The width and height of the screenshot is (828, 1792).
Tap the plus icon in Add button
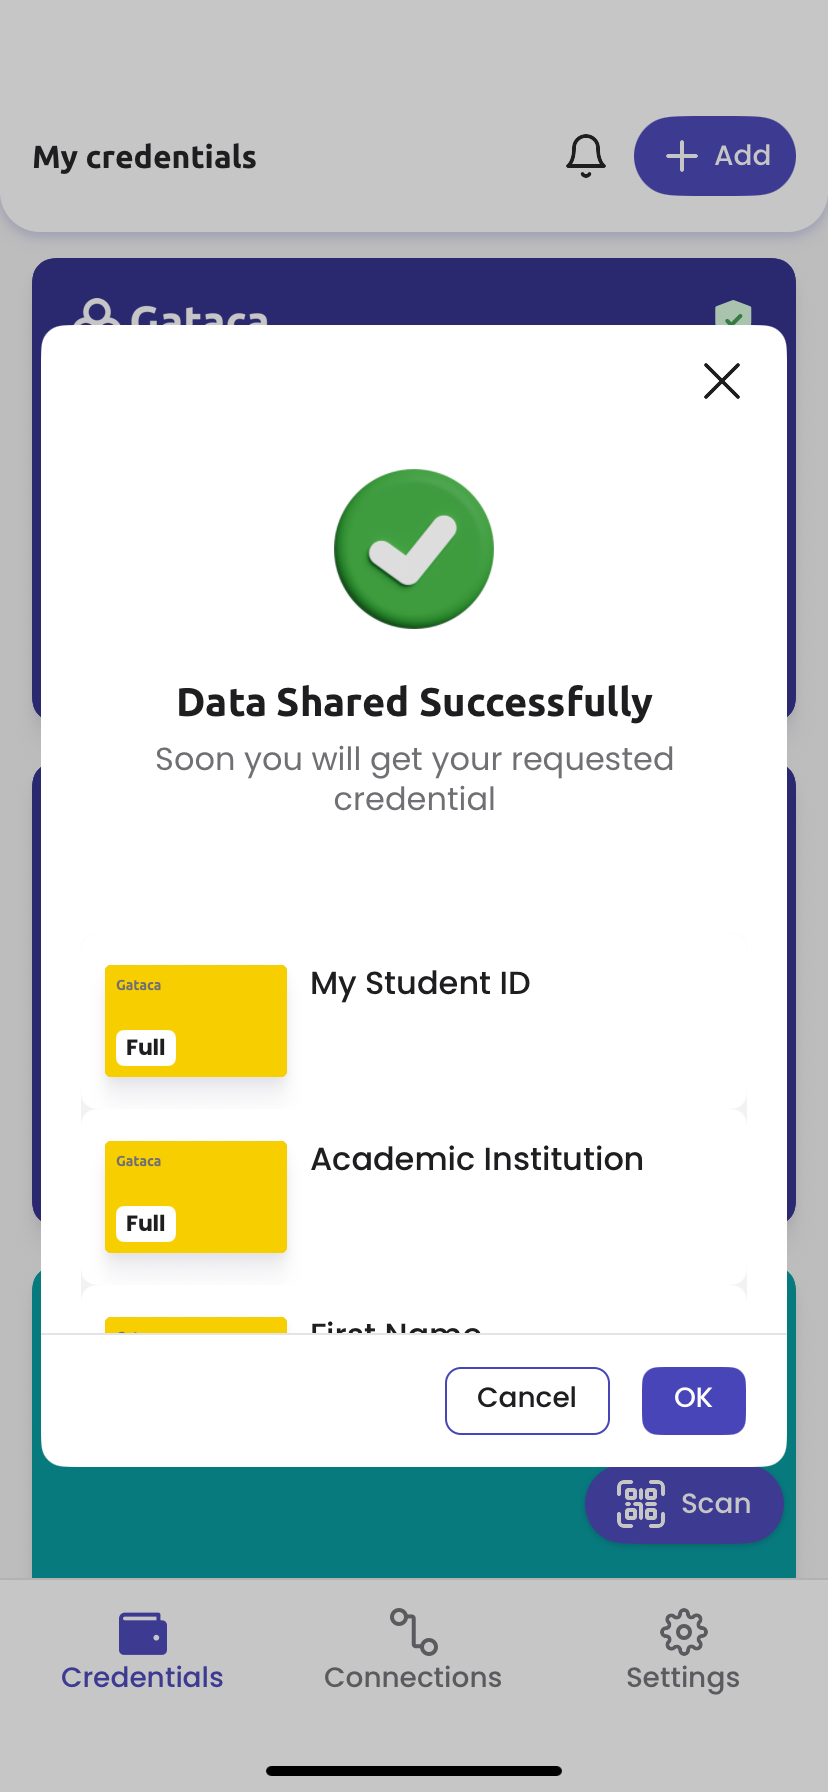[681, 156]
